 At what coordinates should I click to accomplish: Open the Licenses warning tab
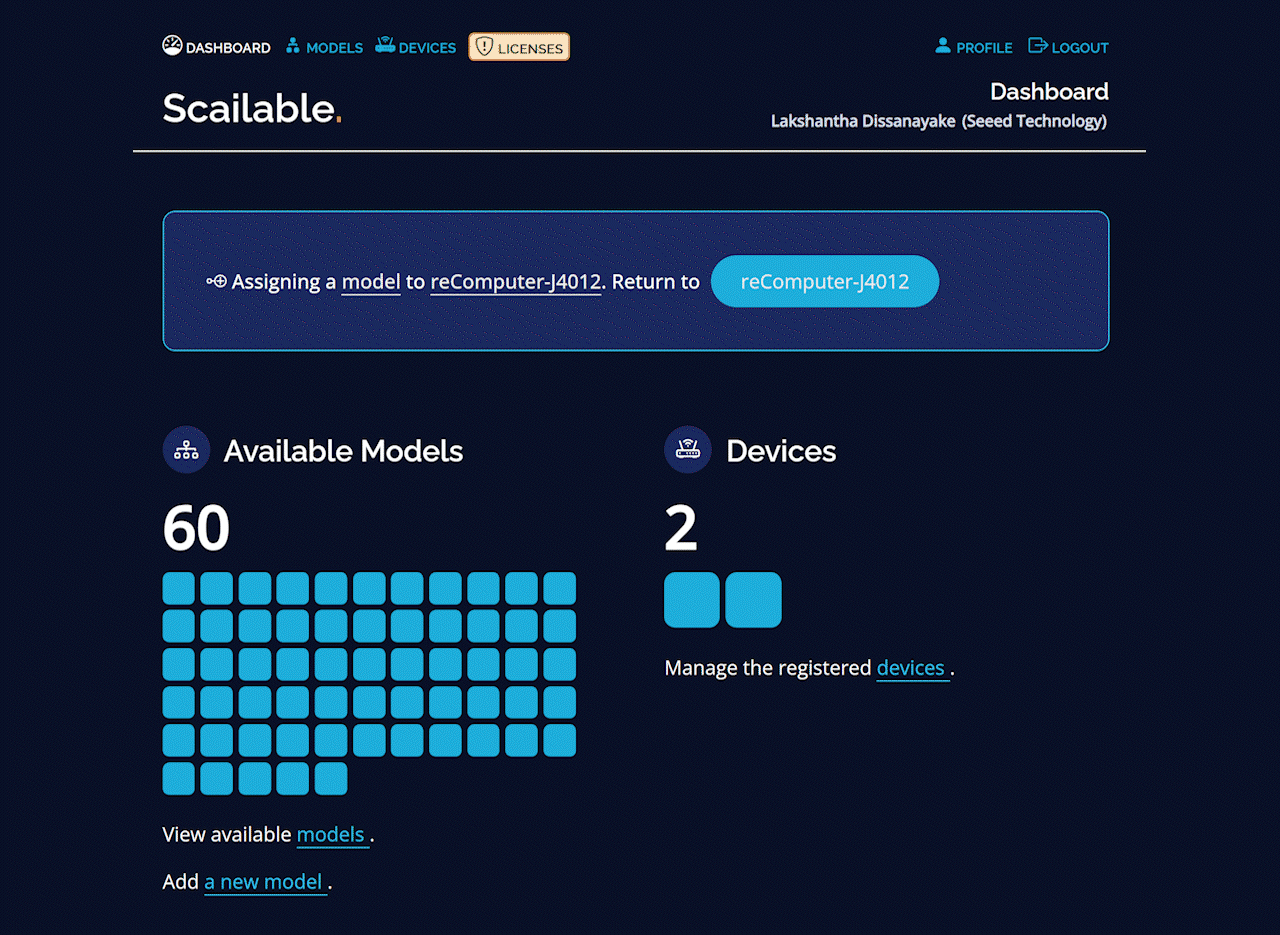click(519, 47)
